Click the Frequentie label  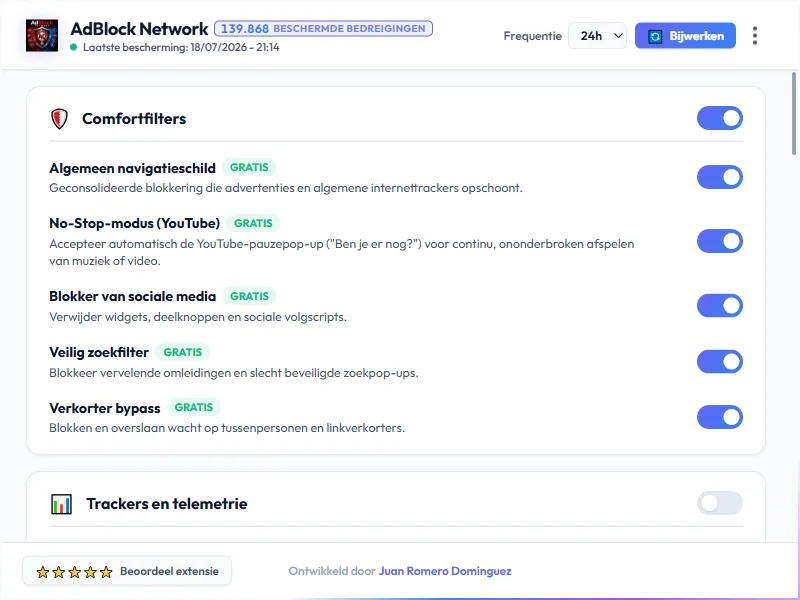point(532,36)
